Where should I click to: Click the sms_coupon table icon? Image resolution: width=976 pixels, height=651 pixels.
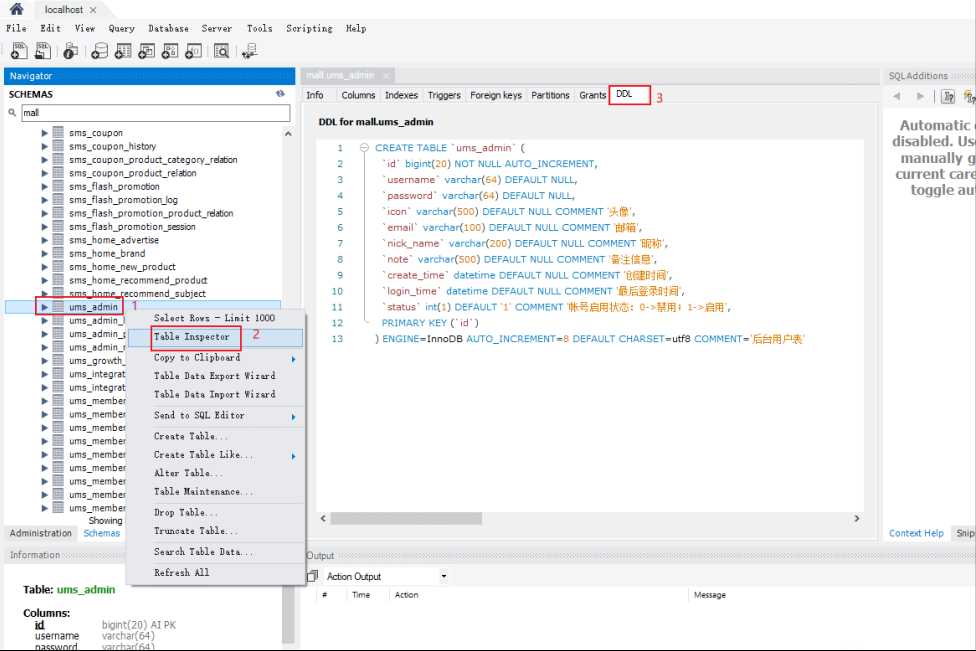58,133
